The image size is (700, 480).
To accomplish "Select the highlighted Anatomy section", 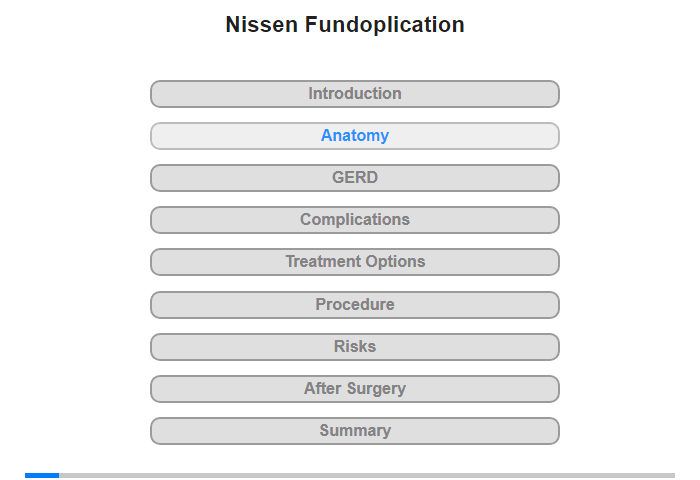I will [355, 136].
